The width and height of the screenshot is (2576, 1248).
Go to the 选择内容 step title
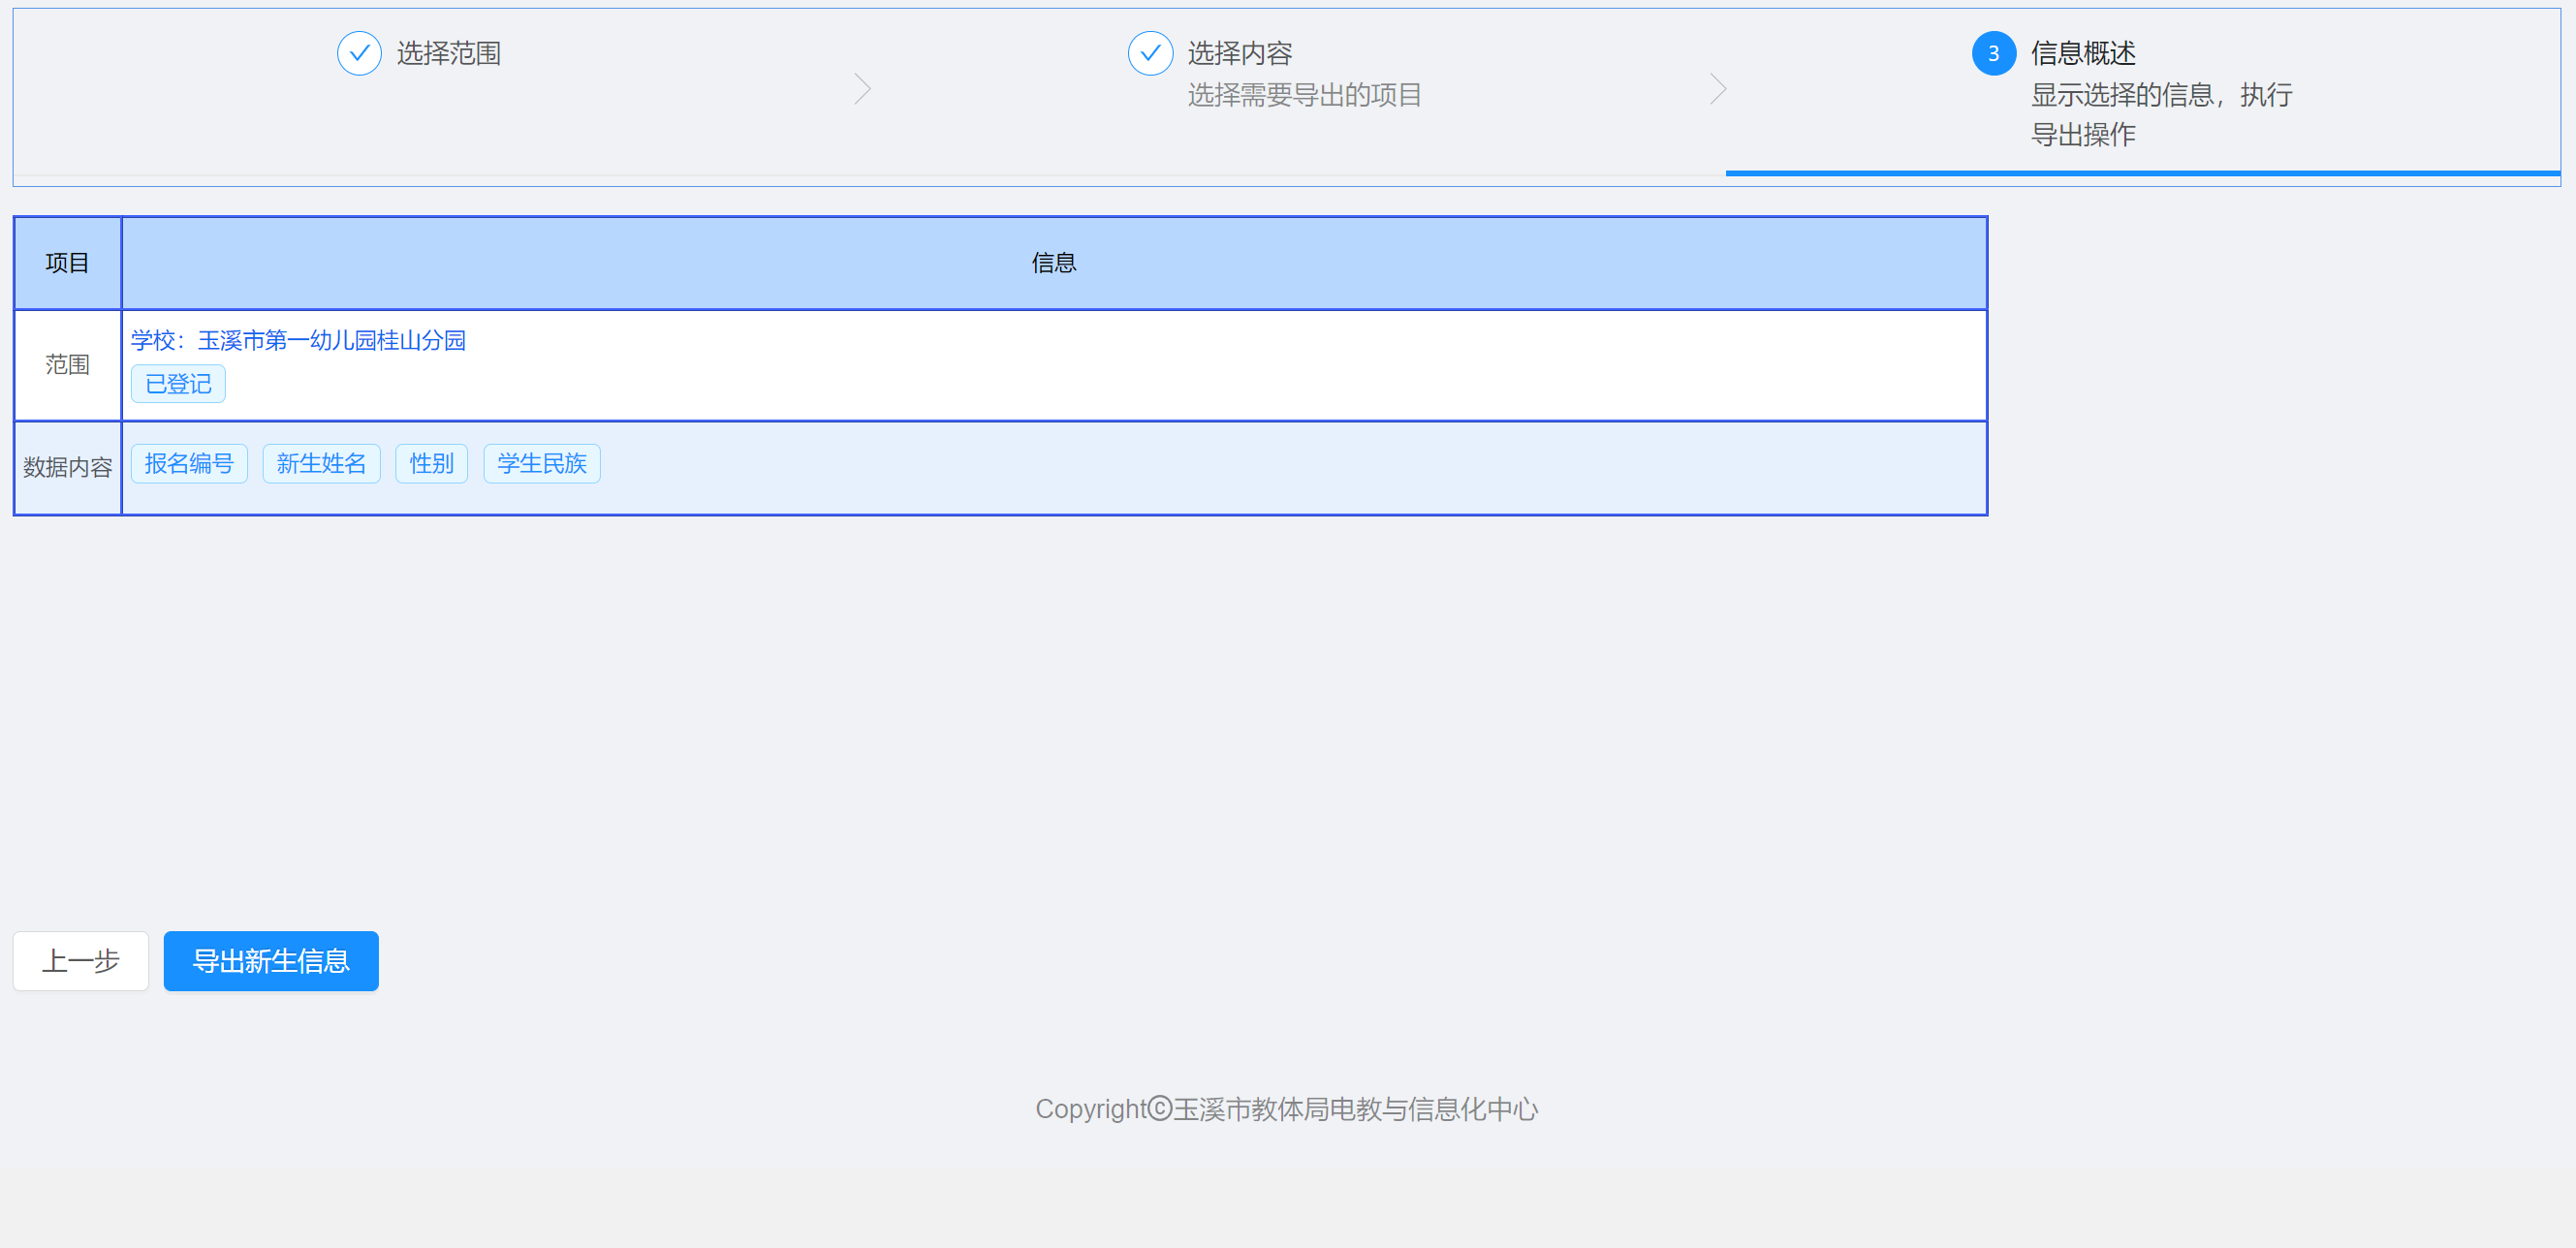click(1240, 53)
